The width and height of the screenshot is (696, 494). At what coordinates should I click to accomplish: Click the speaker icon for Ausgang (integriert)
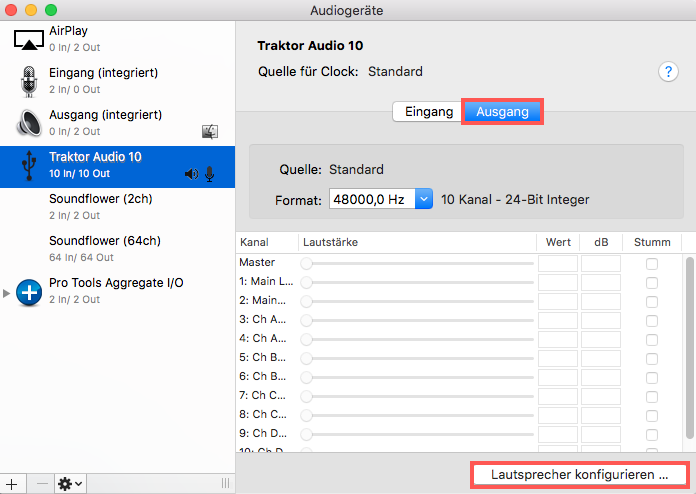[x=29, y=123]
